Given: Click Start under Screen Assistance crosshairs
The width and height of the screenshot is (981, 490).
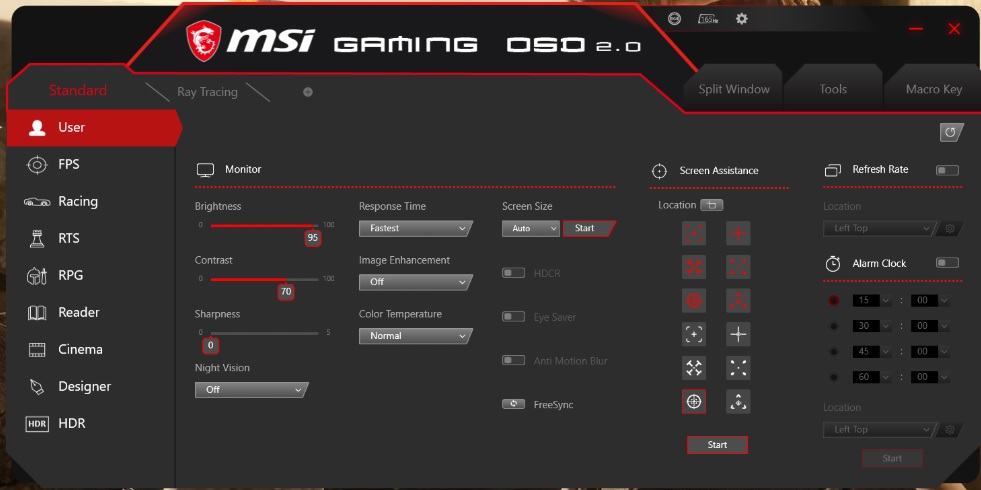Looking at the screenshot, I should (717, 445).
